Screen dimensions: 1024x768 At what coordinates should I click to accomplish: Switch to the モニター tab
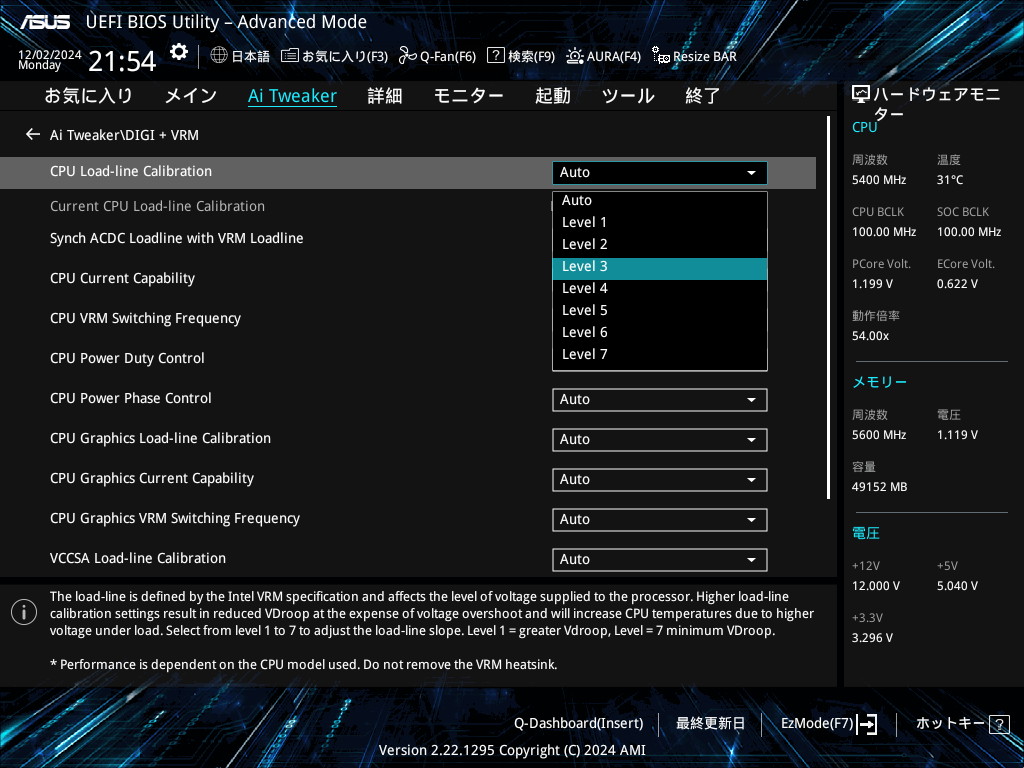pyautogui.click(x=468, y=96)
